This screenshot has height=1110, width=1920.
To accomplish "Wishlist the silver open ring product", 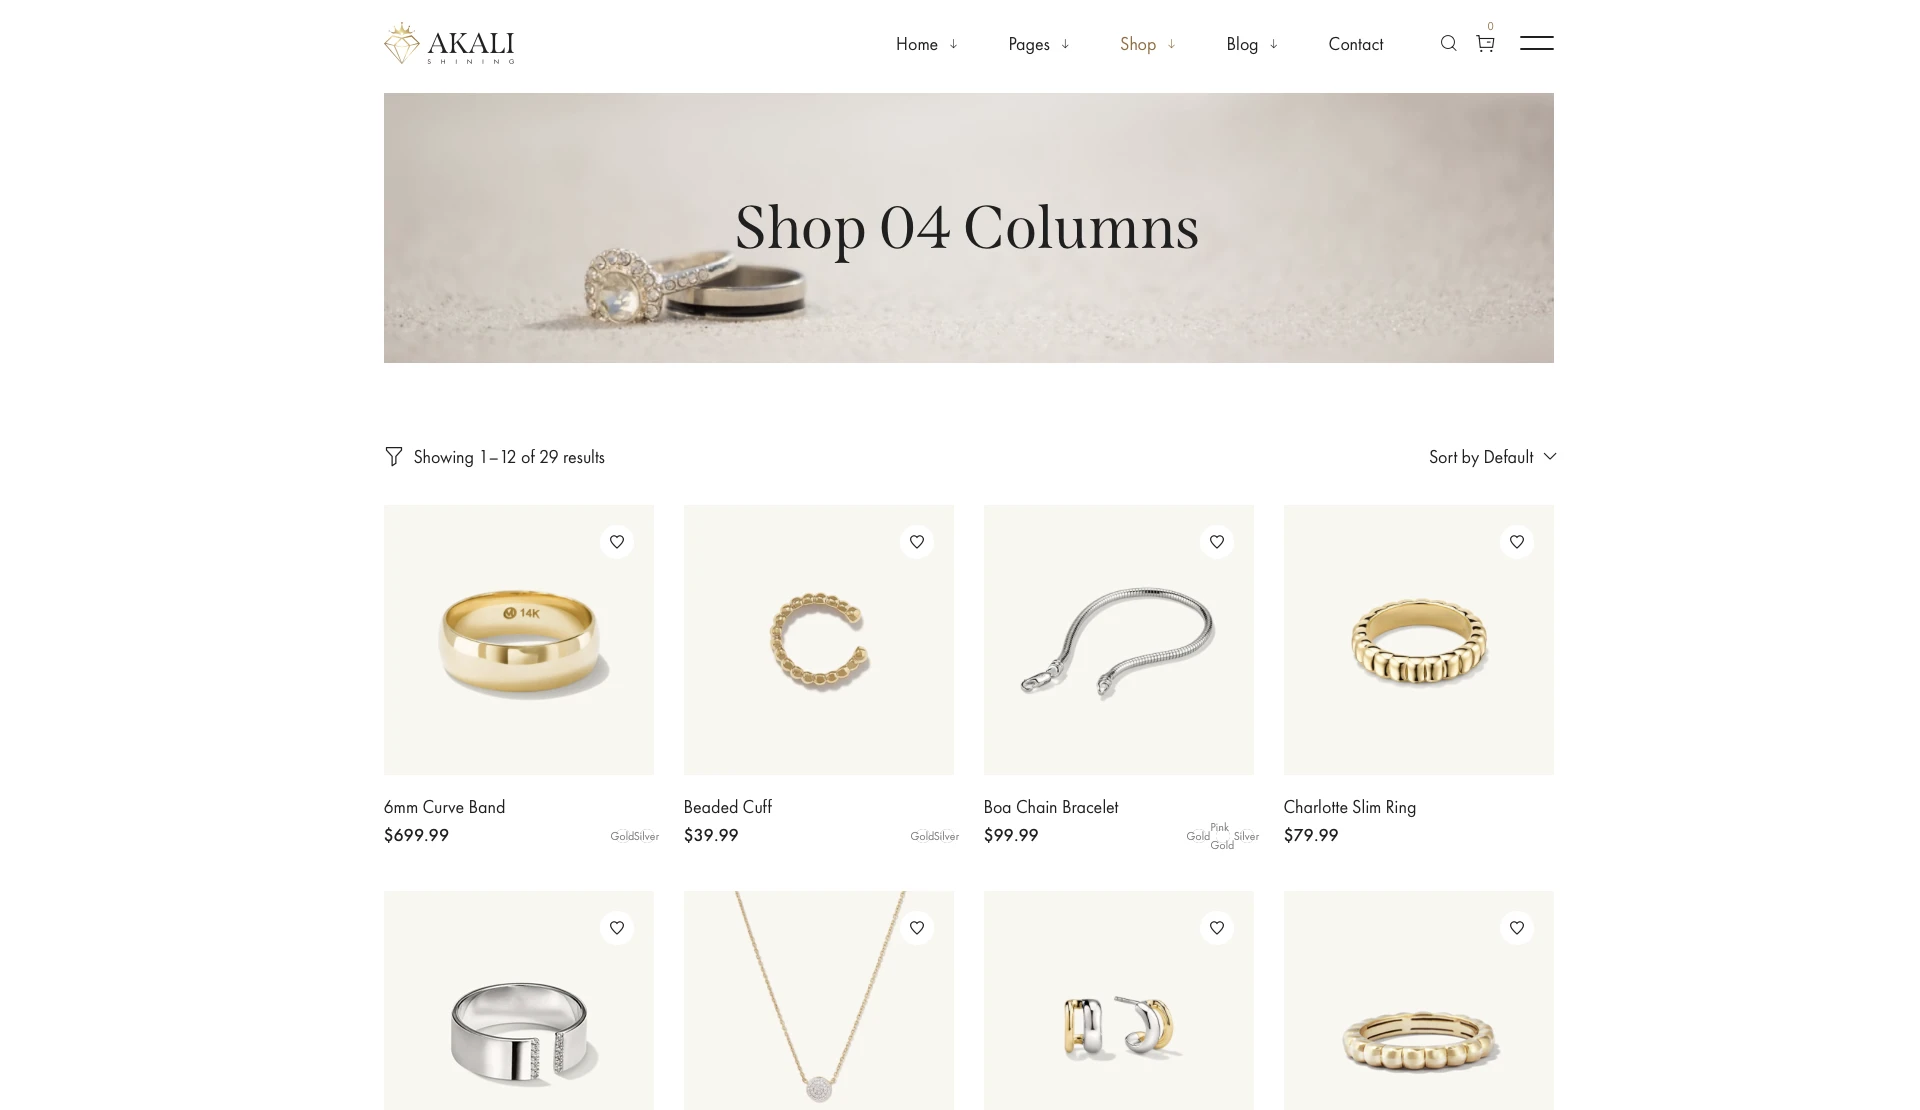I will point(617,928).
